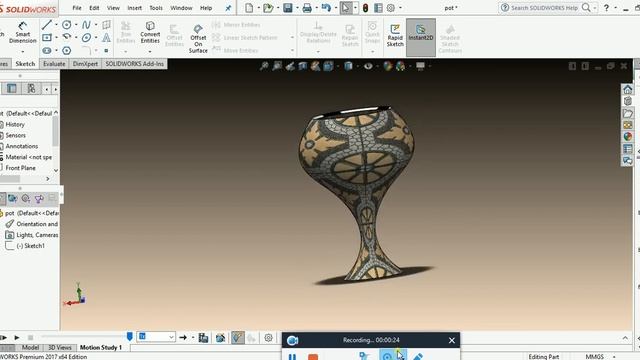
Task: Create a New document
Action: [x=249, y=8]
